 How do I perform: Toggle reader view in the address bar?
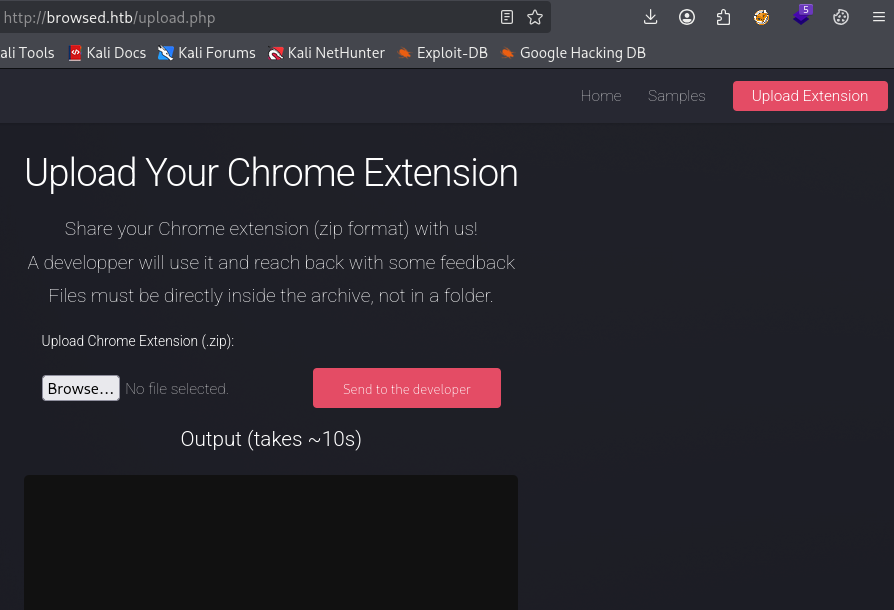[x=506, y=17]
